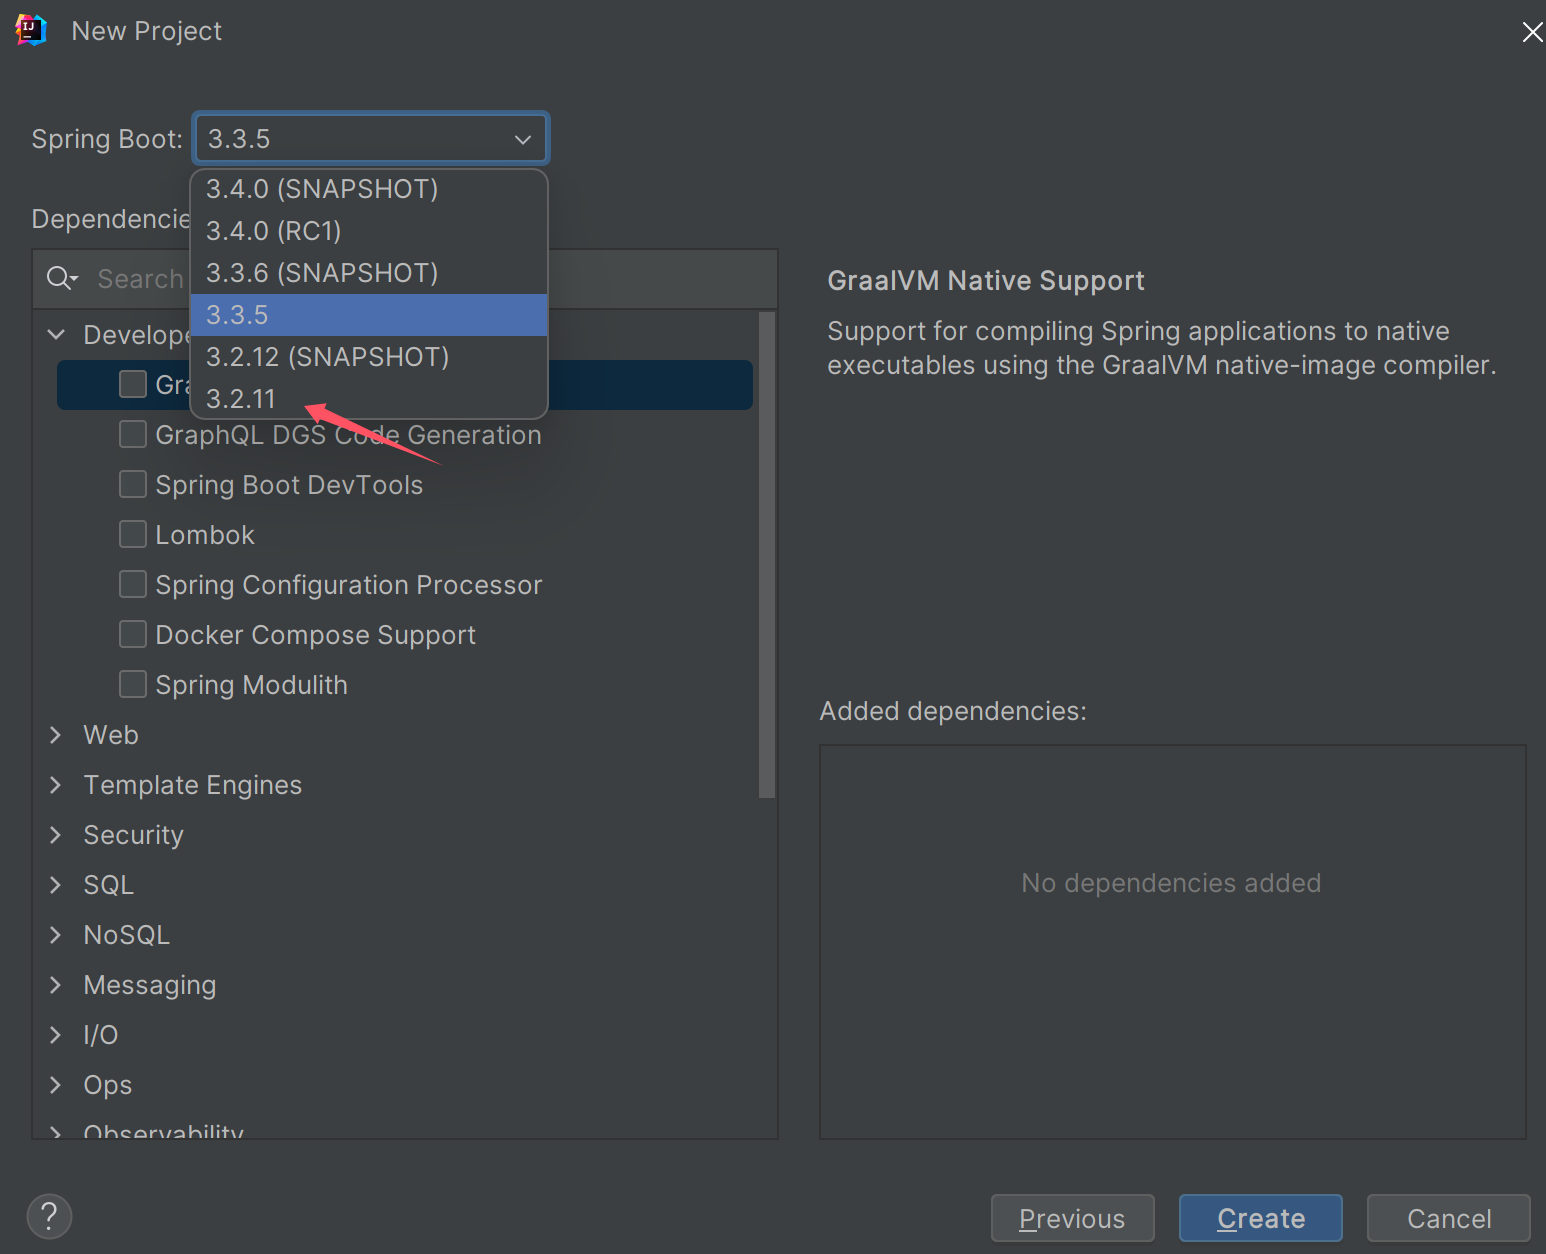
Task: Click the Web tree label
Action: pos(111,735)
